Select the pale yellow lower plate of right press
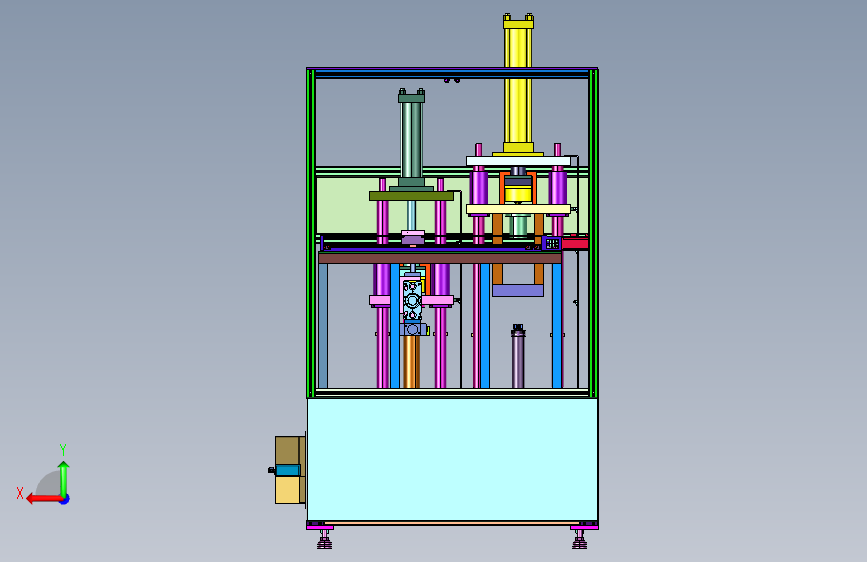 point(518,209)
